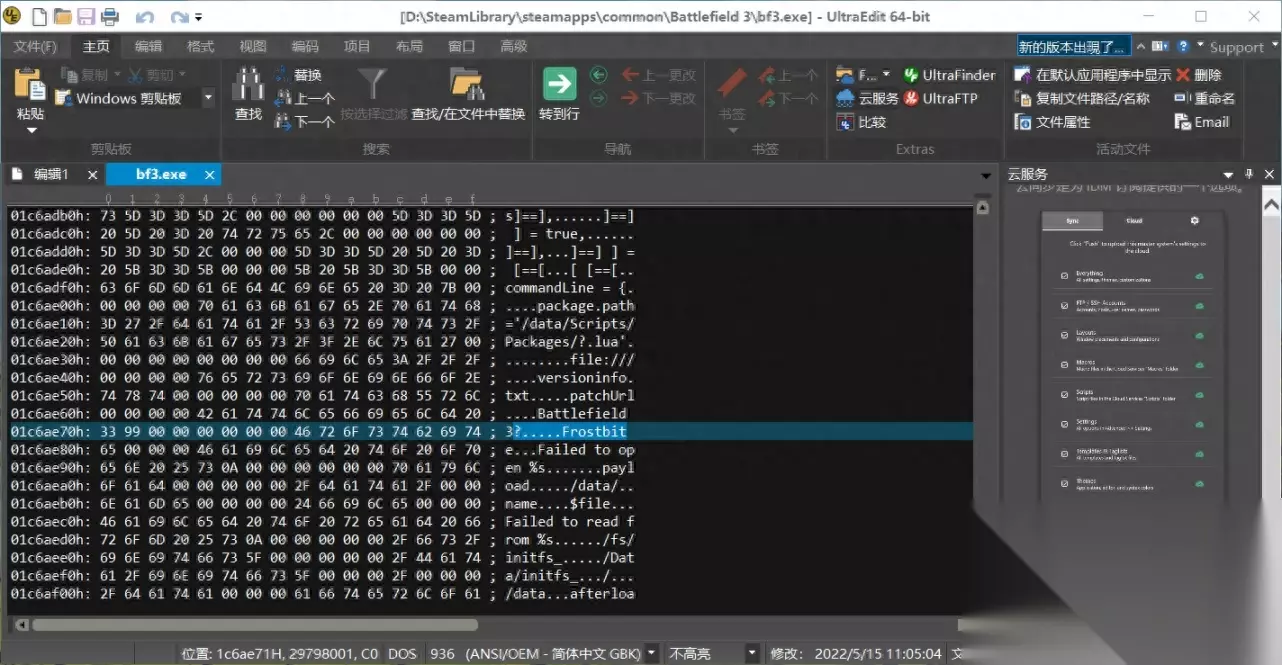The width and height of the screenshot is (1282, 665).
Task: Click the New file icon in quick access toolbar
Action: click(x=39, y=17)
